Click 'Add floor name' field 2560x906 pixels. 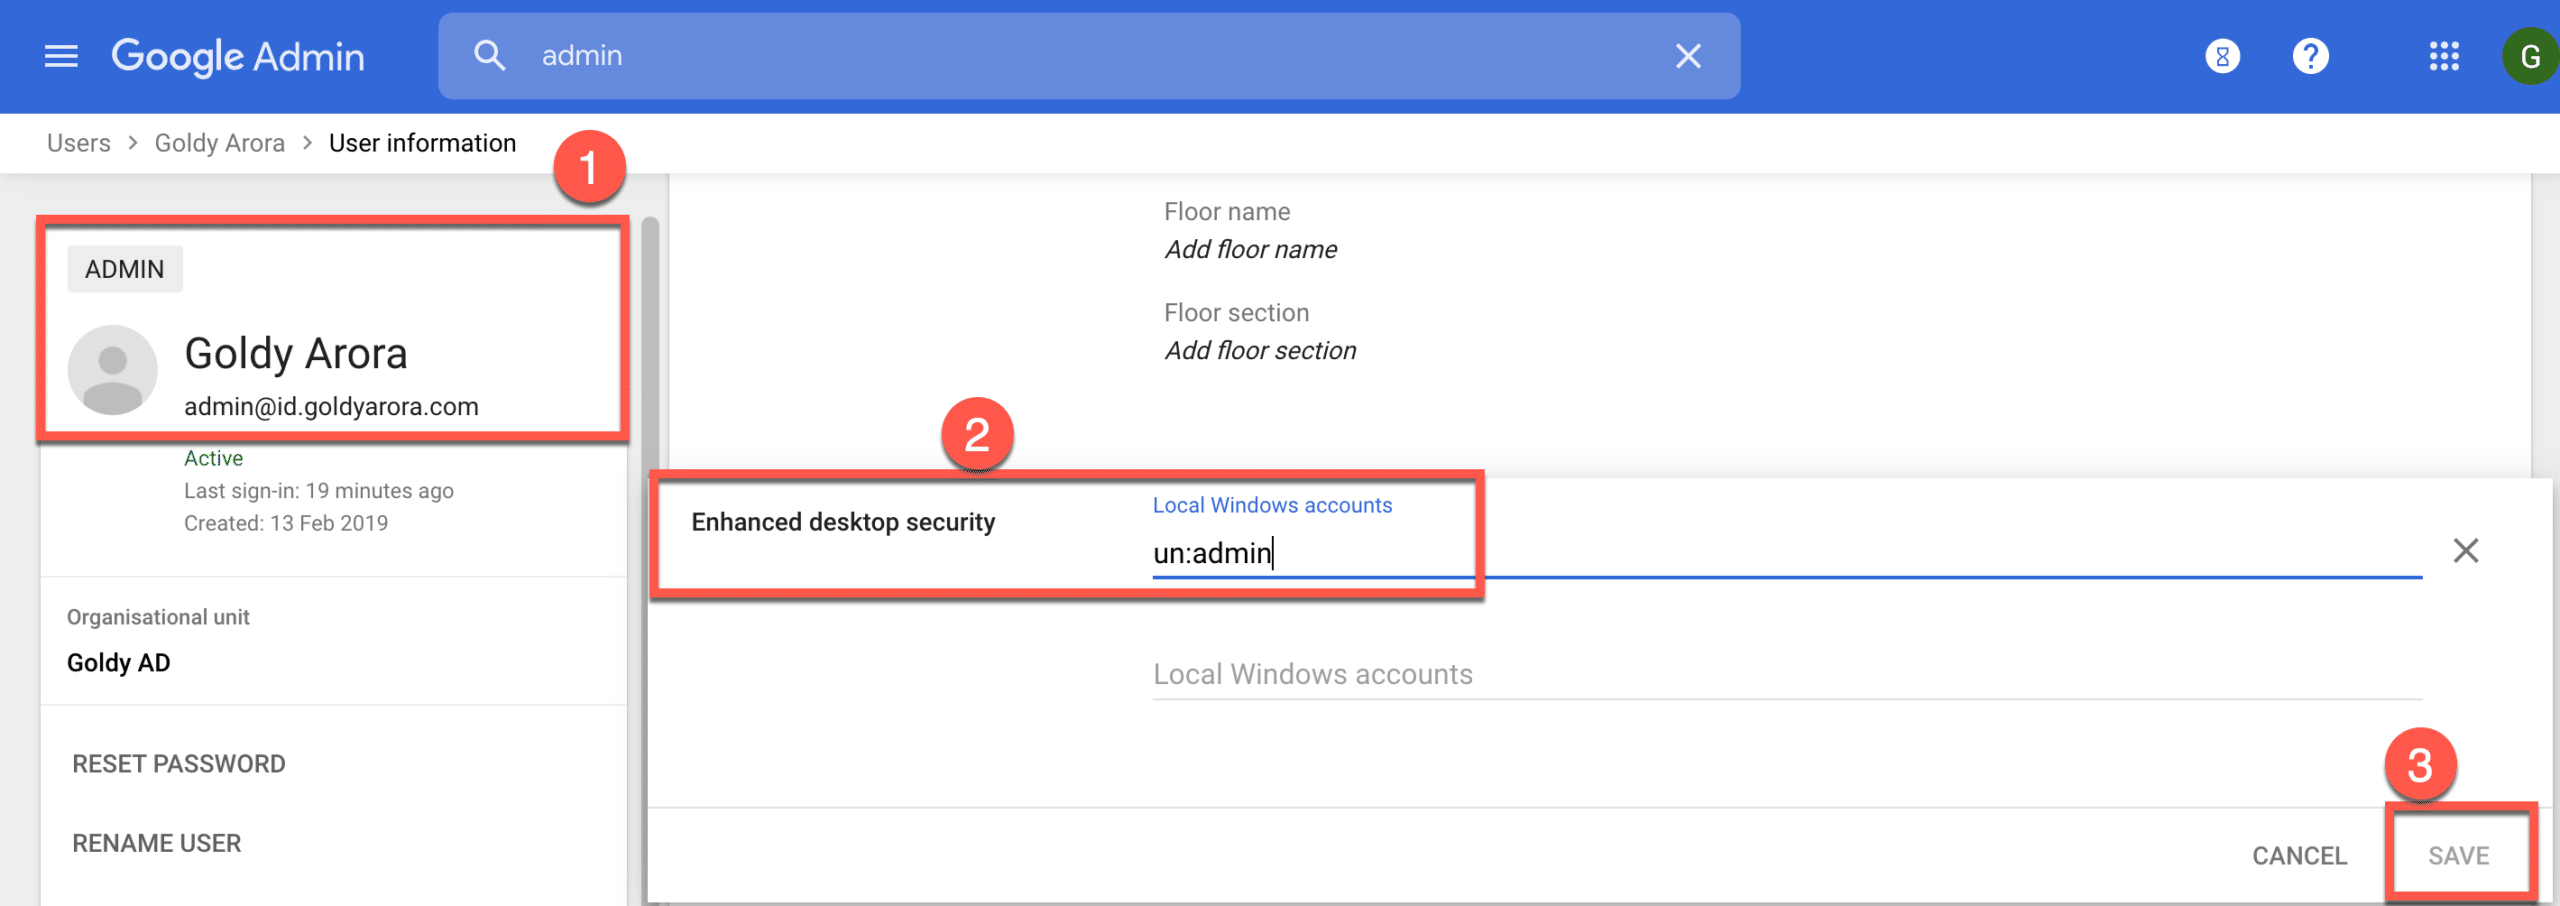[x=1251, y=249]
